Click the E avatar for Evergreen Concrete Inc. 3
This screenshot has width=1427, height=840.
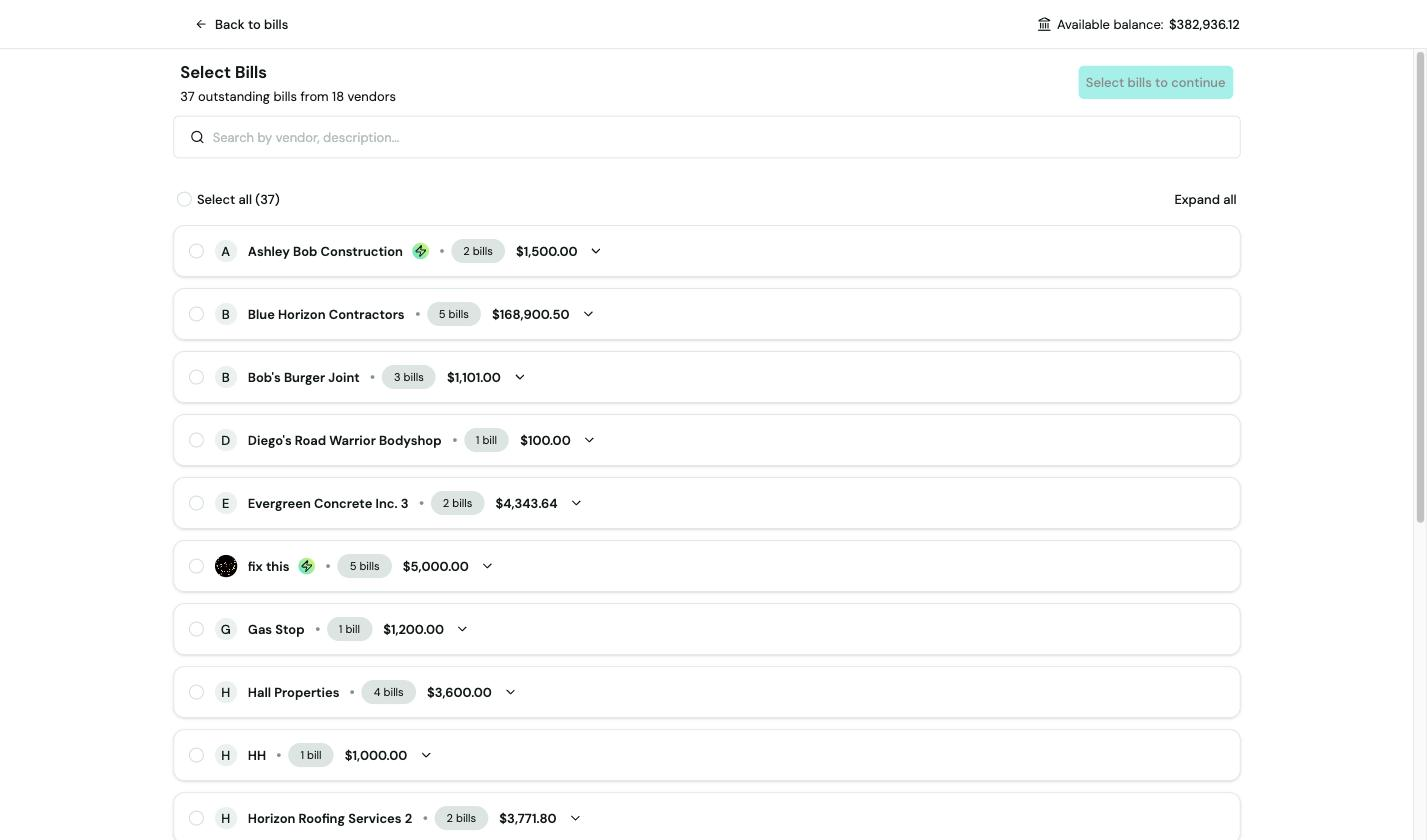click(x=226, y=503)
